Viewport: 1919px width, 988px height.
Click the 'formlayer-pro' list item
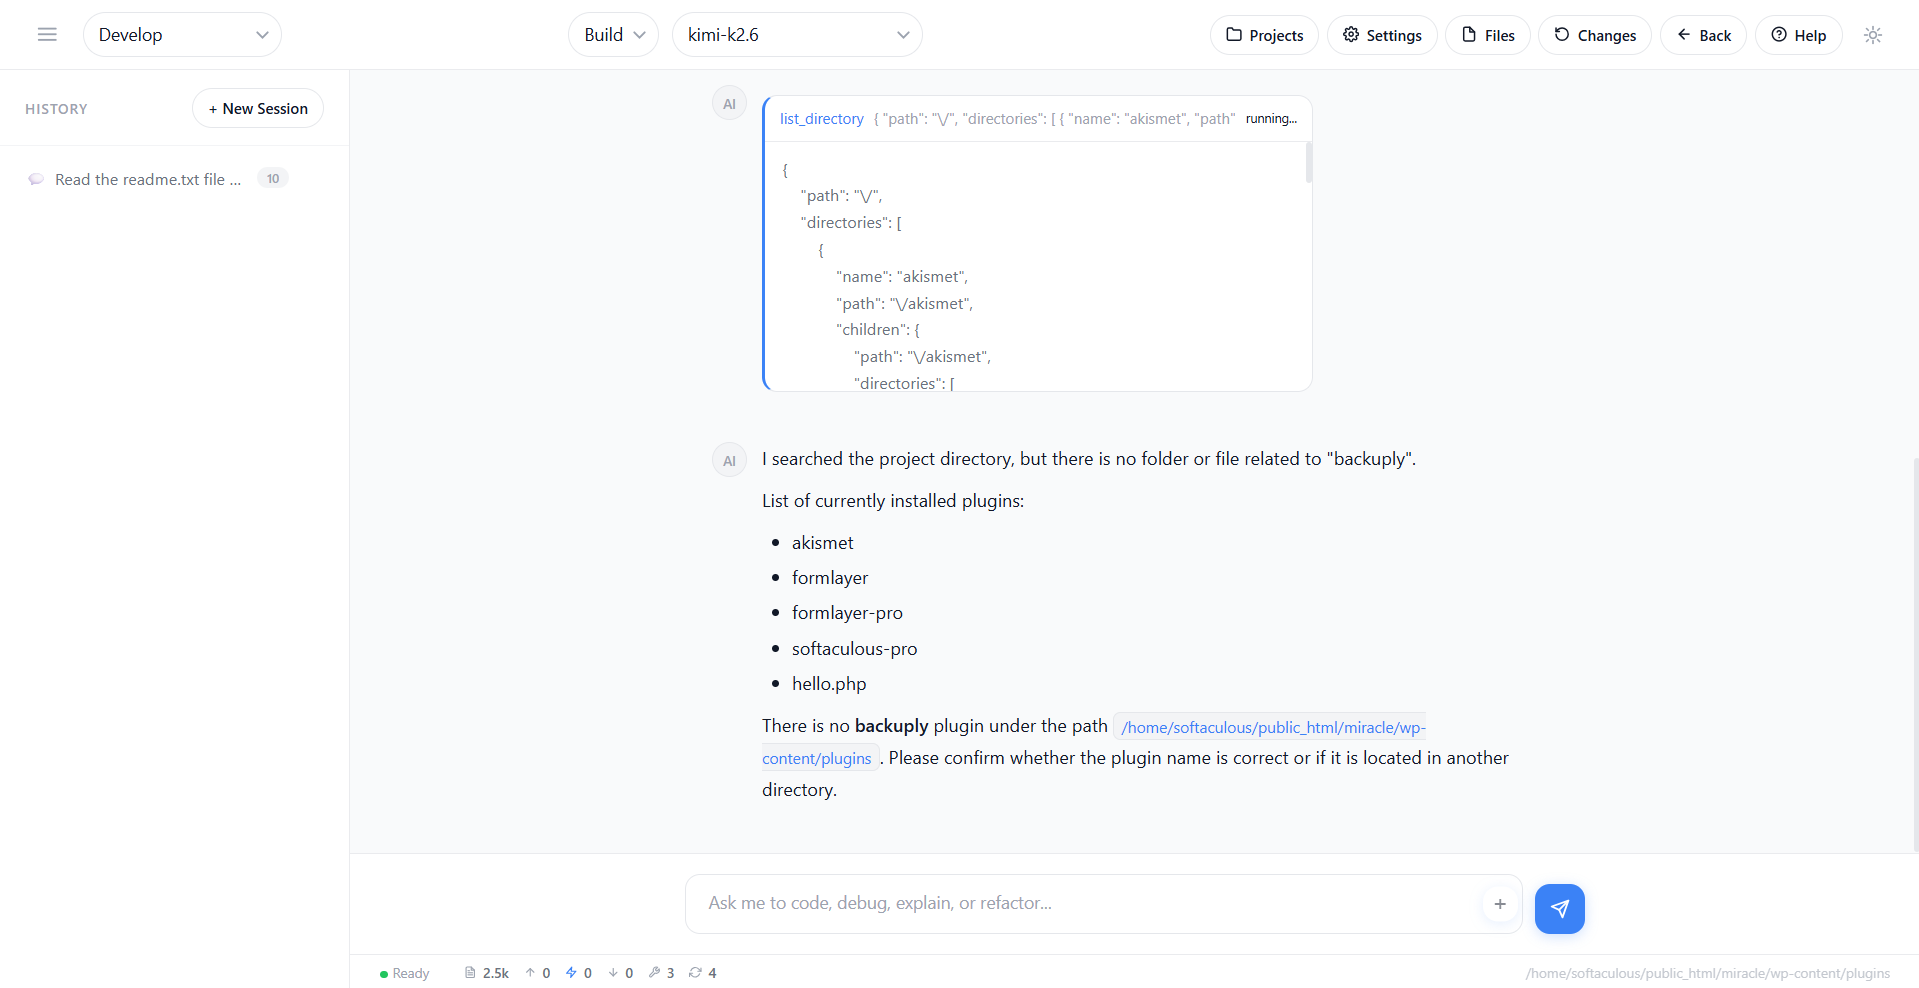pyautogui.click(x=847, y=613)
